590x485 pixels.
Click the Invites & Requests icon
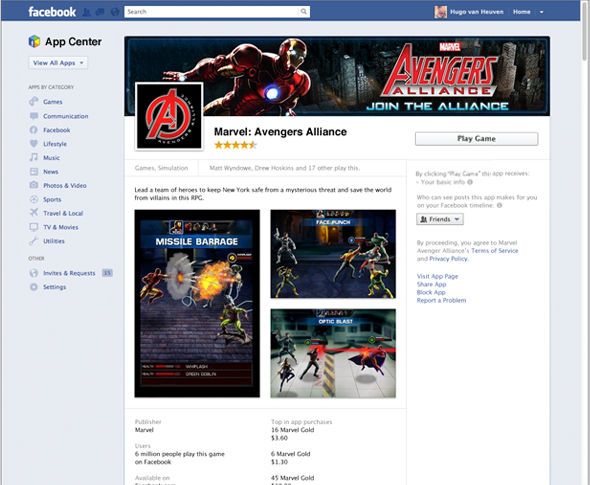[34, 273]
